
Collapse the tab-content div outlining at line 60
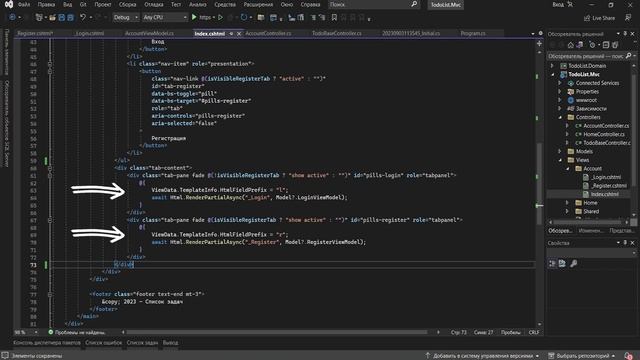click(50, 168)
